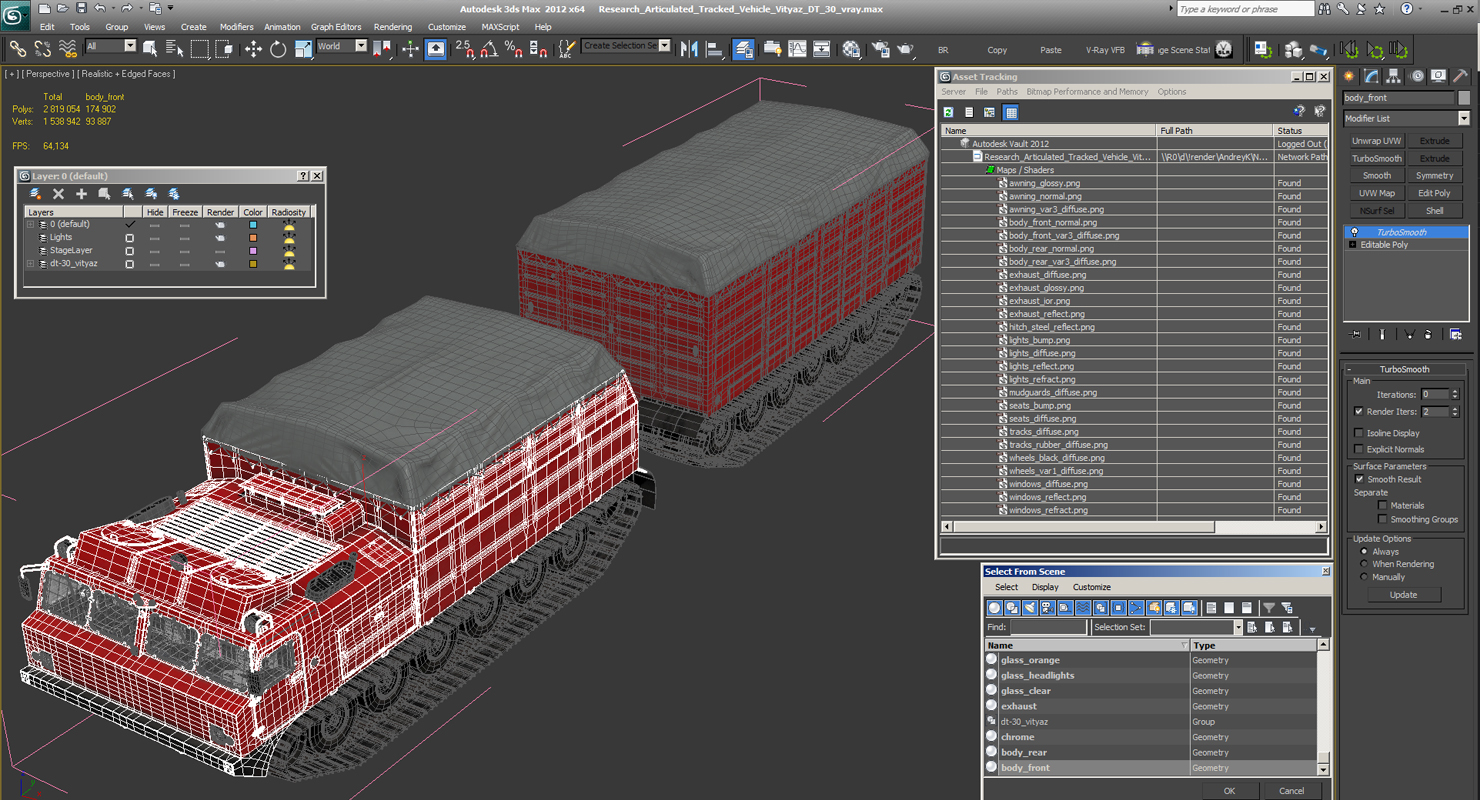This screenshot has height=800, width=1480.
Task: Open the Curve Editor from toolbar
Action: pos(797,49)
